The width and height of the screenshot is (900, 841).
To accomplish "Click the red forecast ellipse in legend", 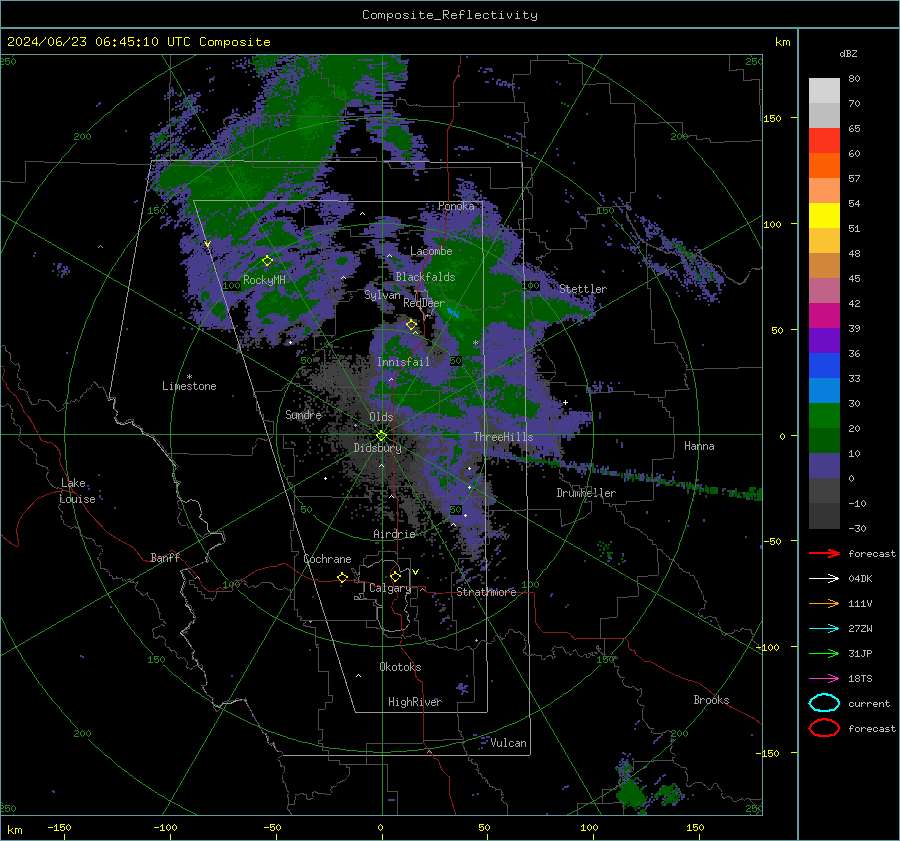I will [x=824, y=728].
